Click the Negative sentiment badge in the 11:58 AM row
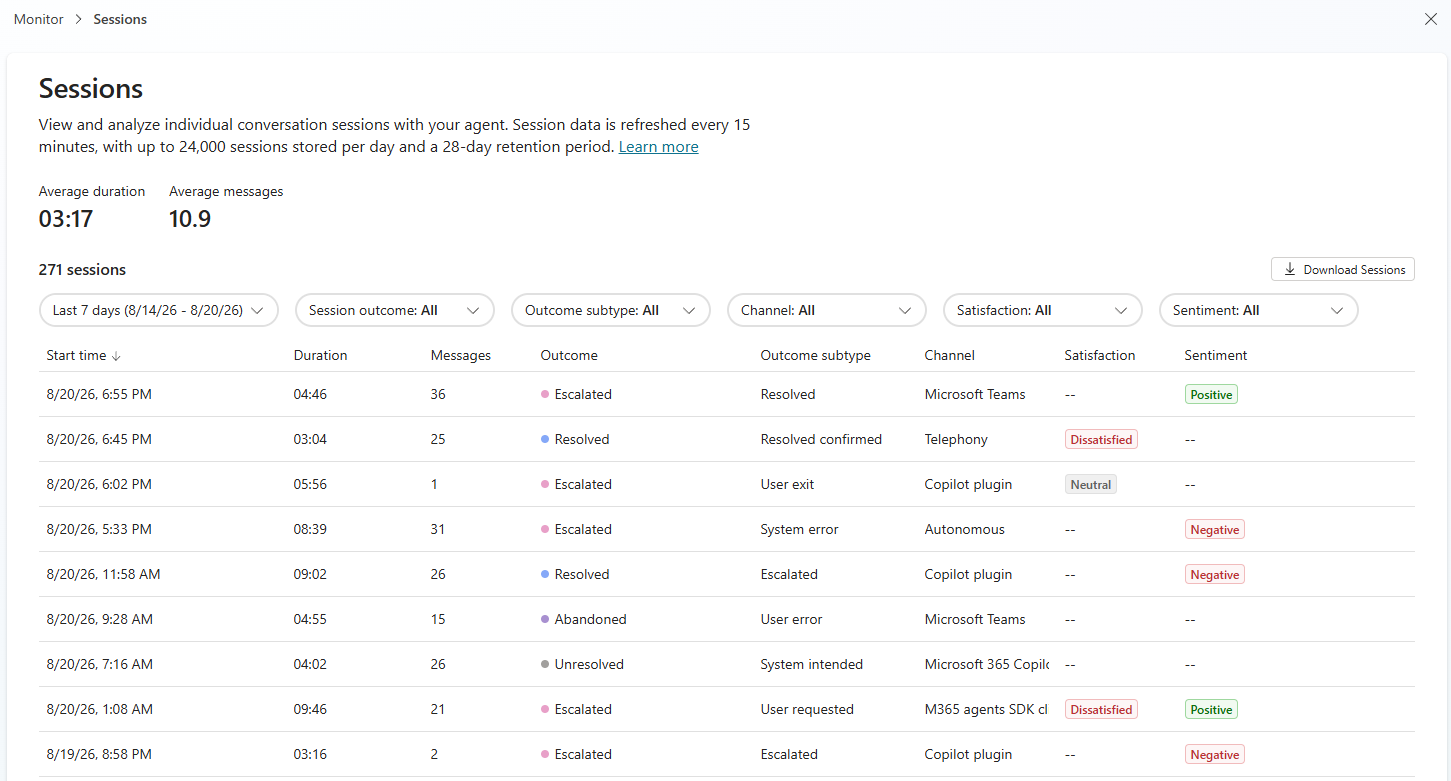This screenshot has width=1451, height=781. tap(1215, 574)
